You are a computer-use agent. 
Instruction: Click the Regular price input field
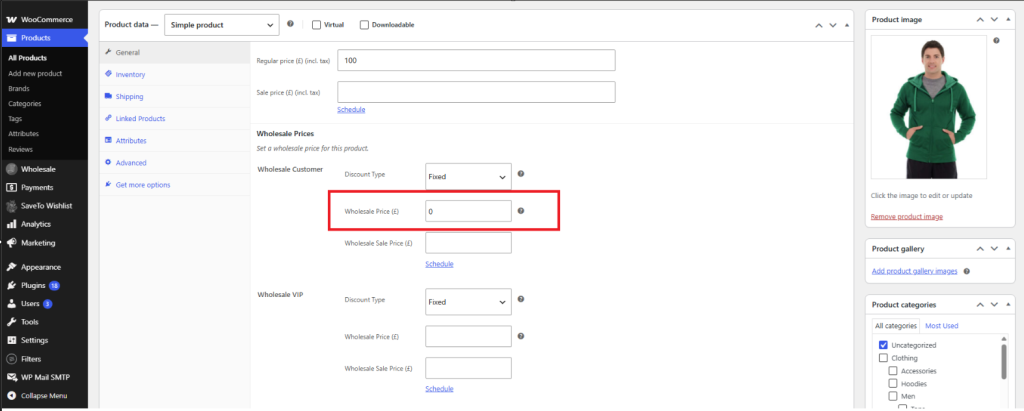pyautogui.click(x=476, y=60)
